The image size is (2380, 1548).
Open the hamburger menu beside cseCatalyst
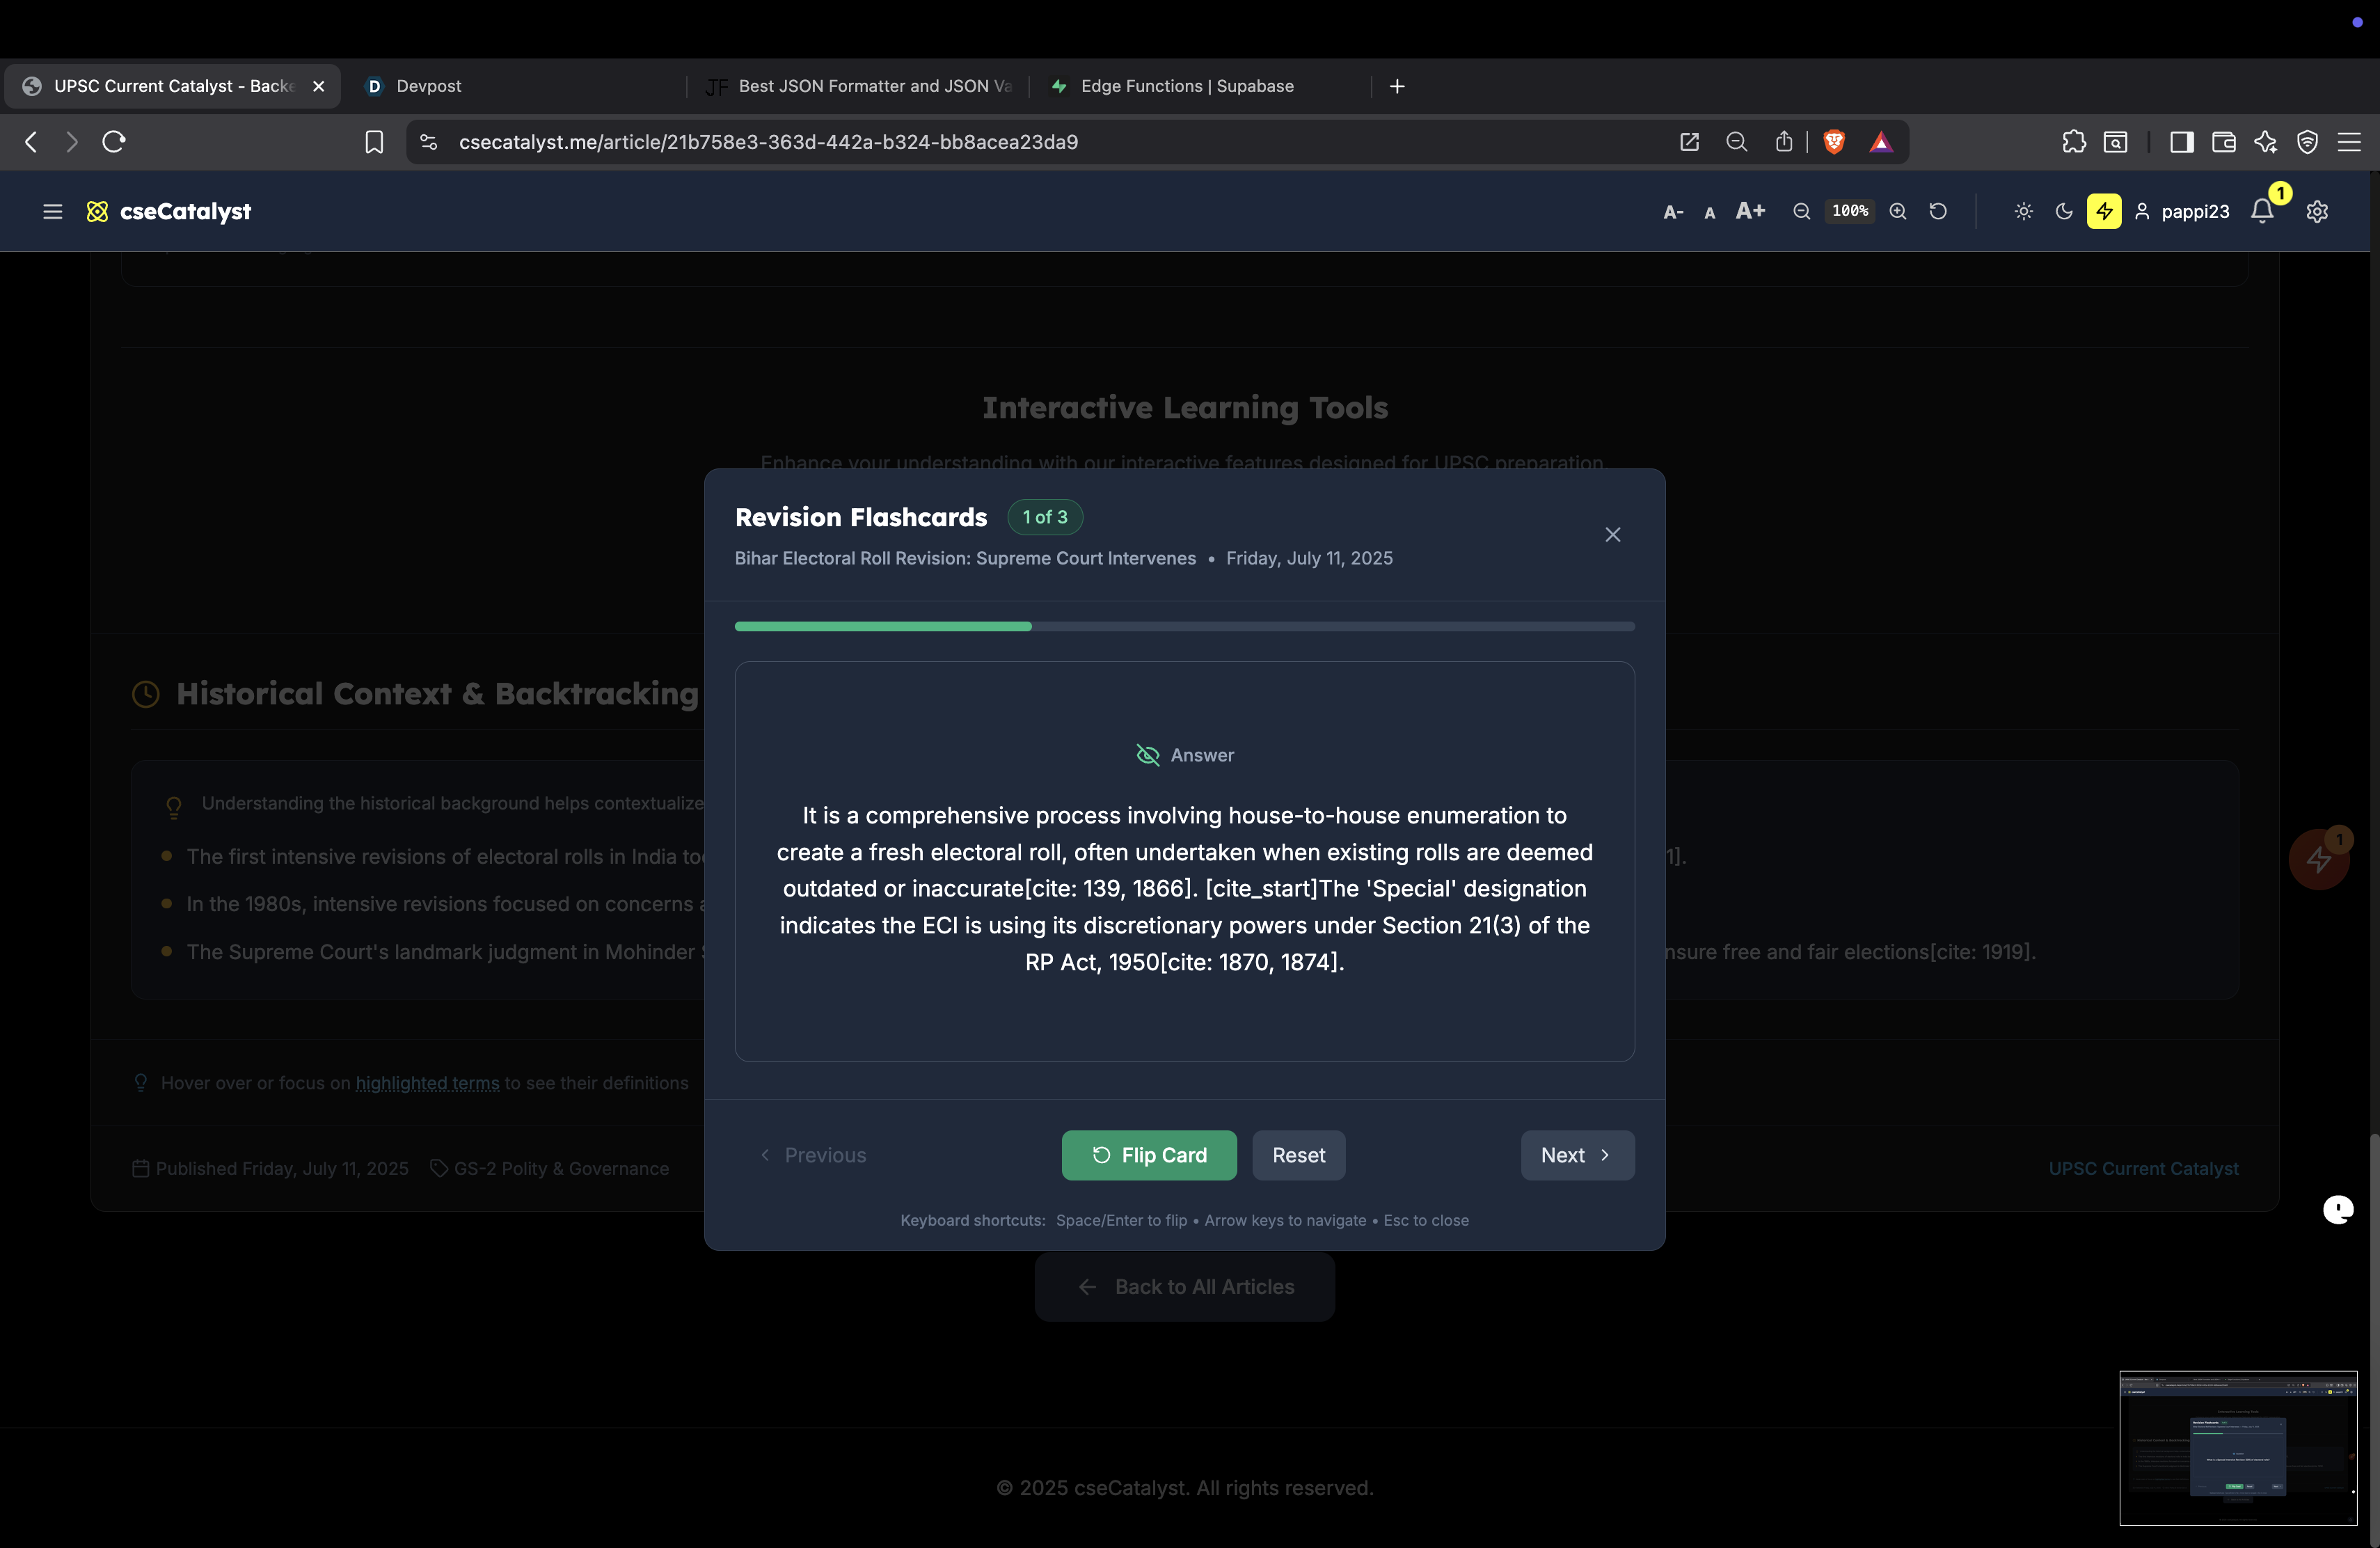tap(52, 211)
